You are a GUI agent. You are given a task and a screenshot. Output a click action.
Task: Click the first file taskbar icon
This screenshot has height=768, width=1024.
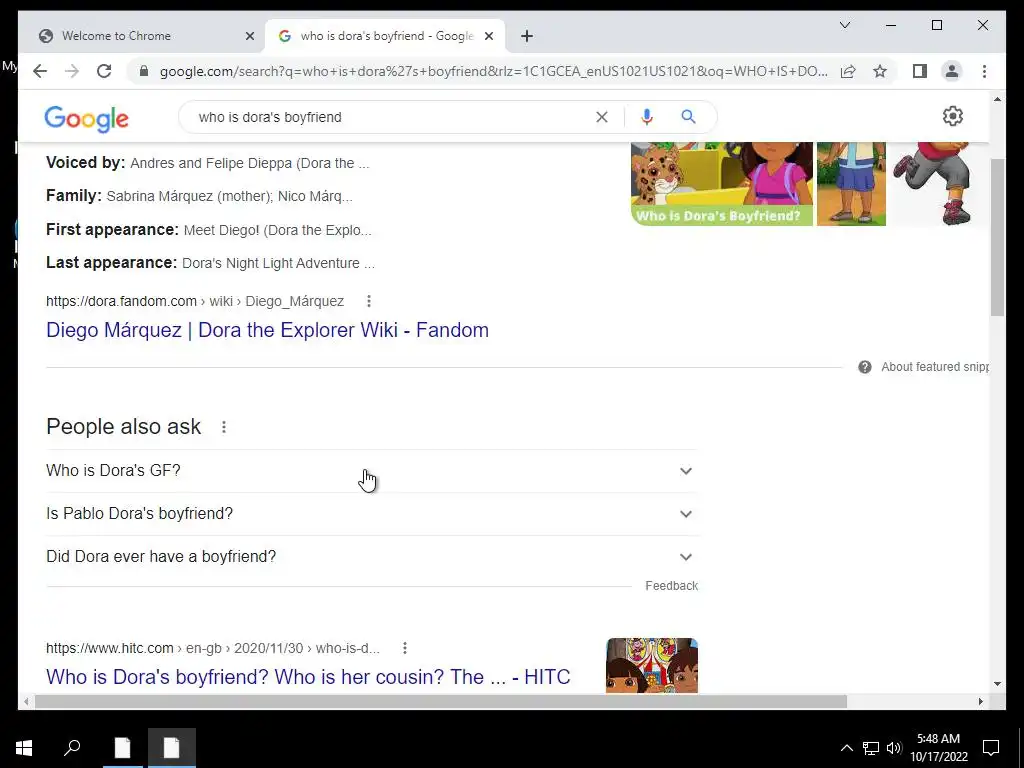pos(122,747)
